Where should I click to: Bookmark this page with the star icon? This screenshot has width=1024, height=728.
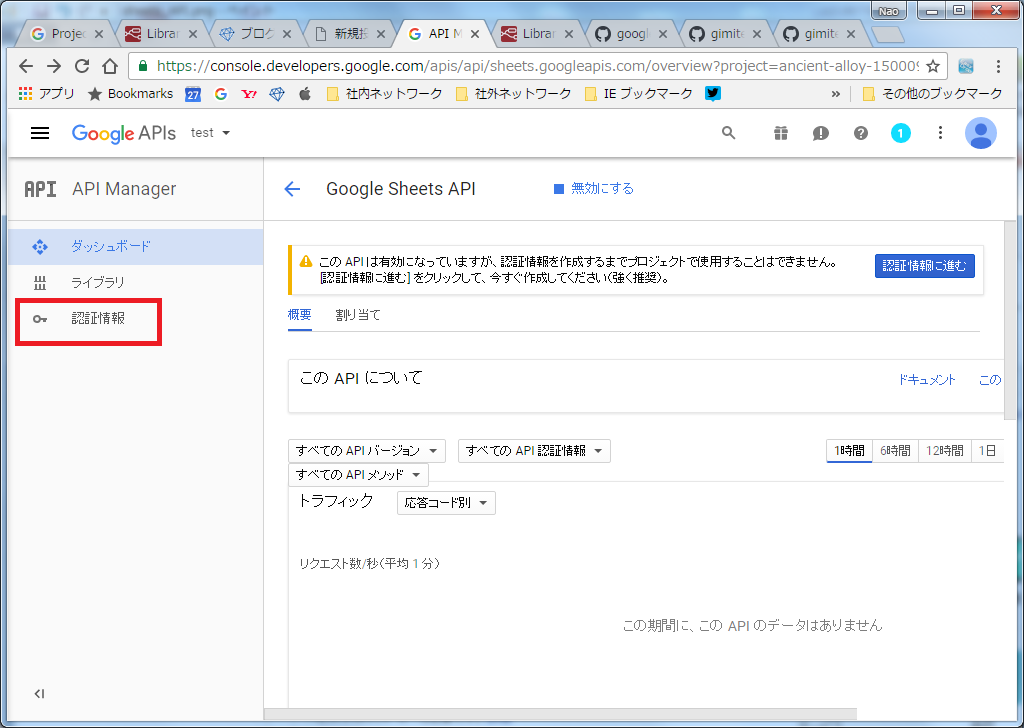933,66
